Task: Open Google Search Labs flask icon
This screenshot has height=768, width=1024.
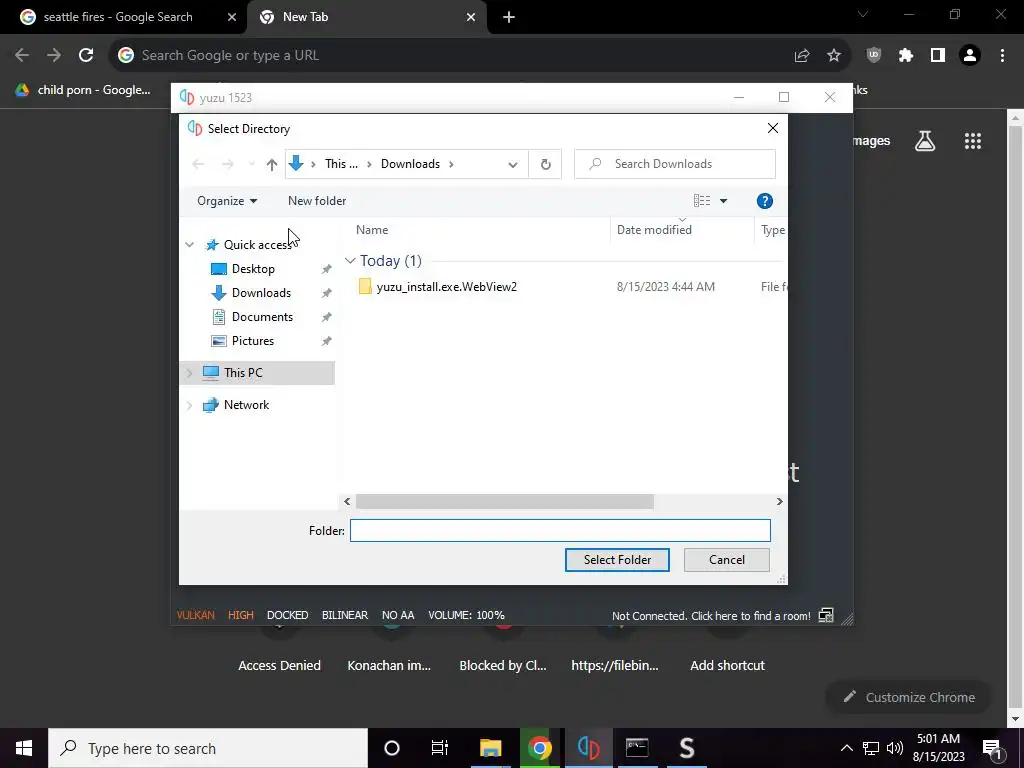Action: 925,141
